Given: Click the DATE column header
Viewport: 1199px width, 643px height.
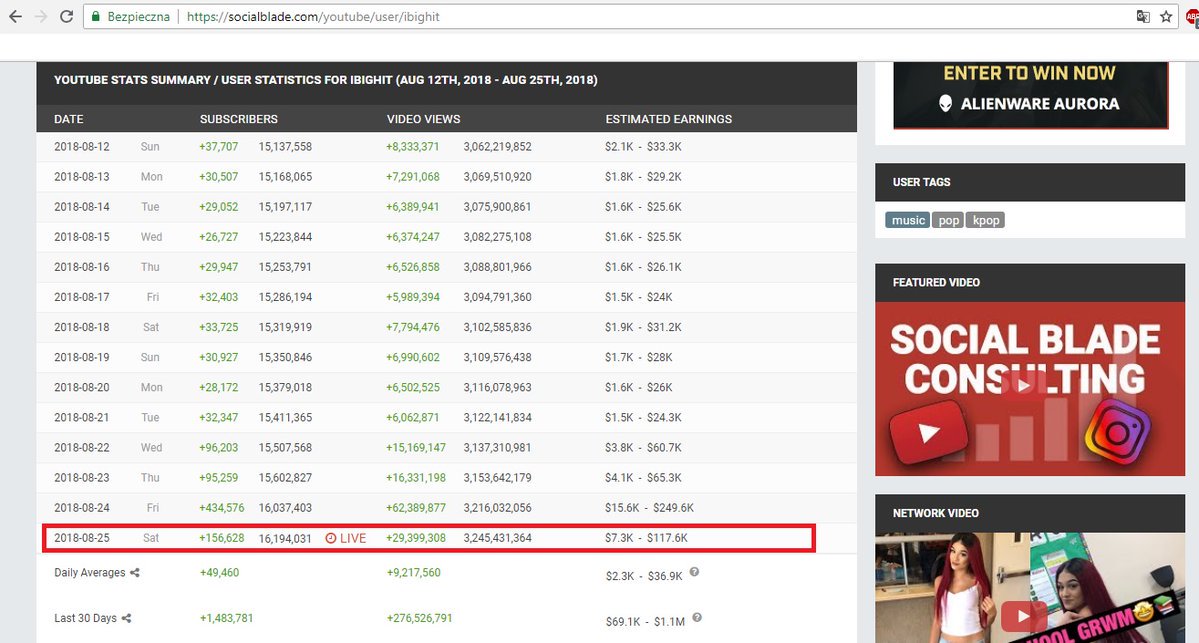Looking at the screenshot, I should 69,119.
